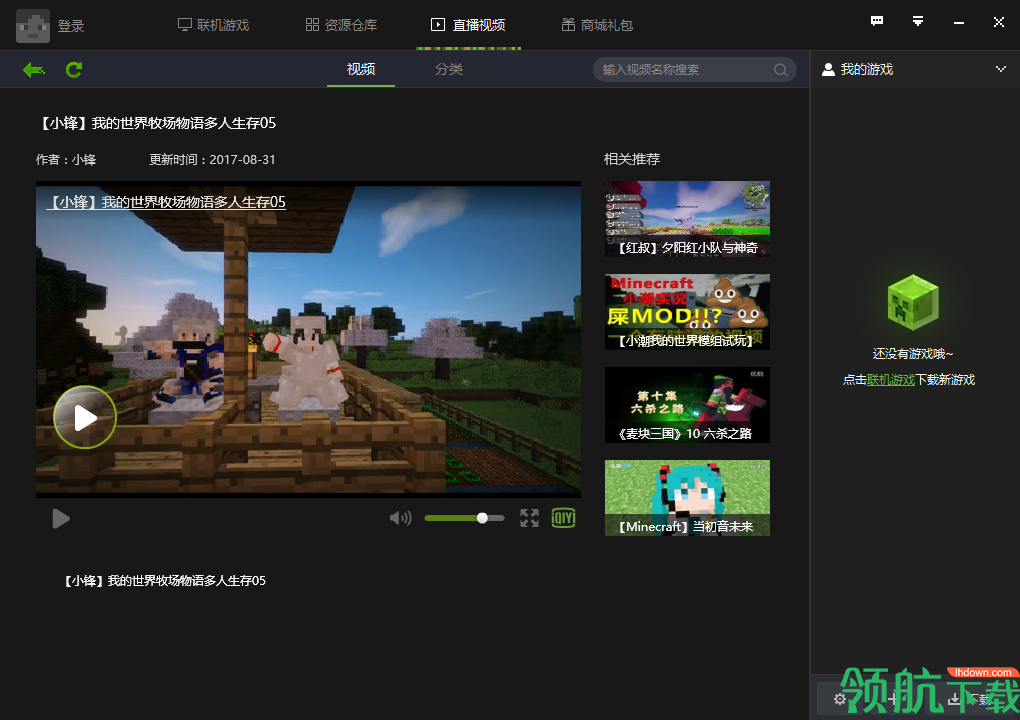
Task: Click the green back arrow icon
Action: click(34, 70)
